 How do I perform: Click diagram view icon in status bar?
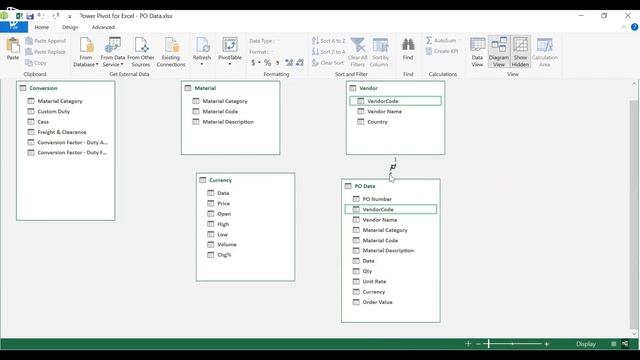[625, 344]
